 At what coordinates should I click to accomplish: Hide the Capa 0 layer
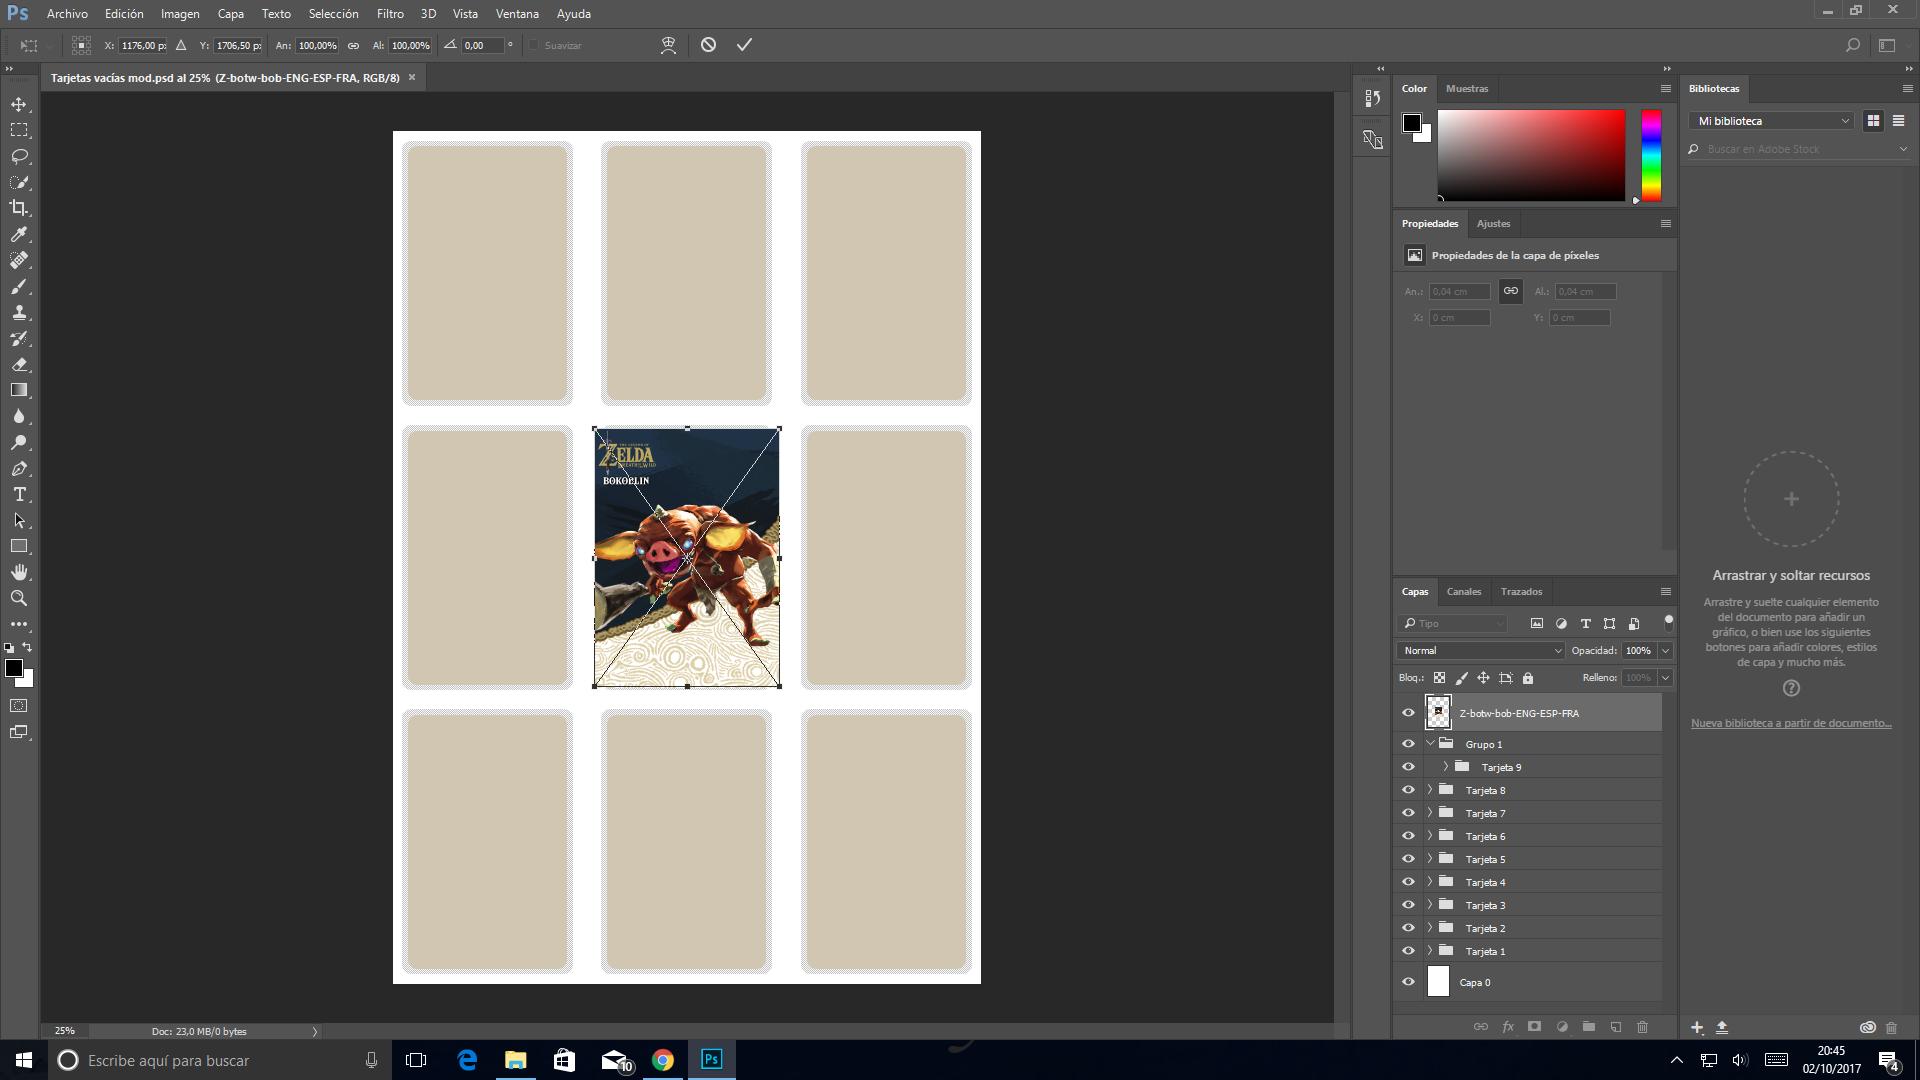pos(1408,982)
